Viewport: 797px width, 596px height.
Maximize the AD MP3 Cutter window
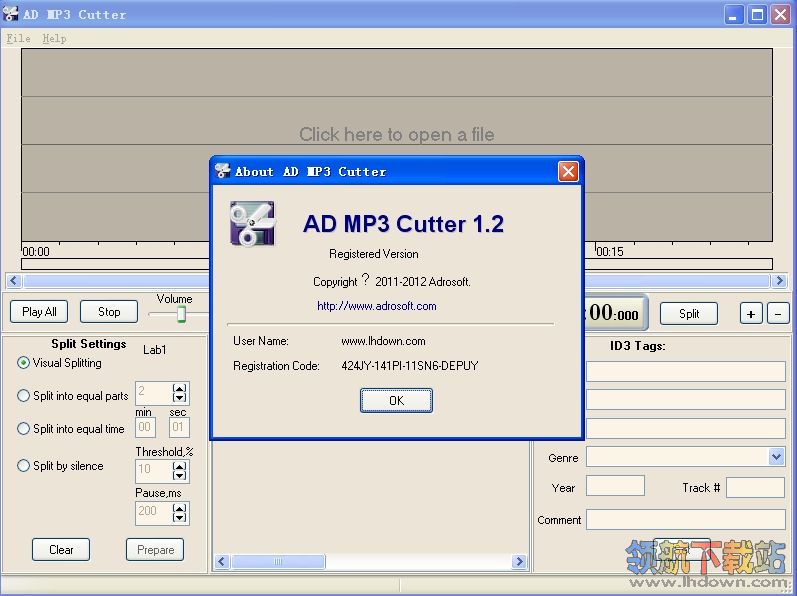757,14
